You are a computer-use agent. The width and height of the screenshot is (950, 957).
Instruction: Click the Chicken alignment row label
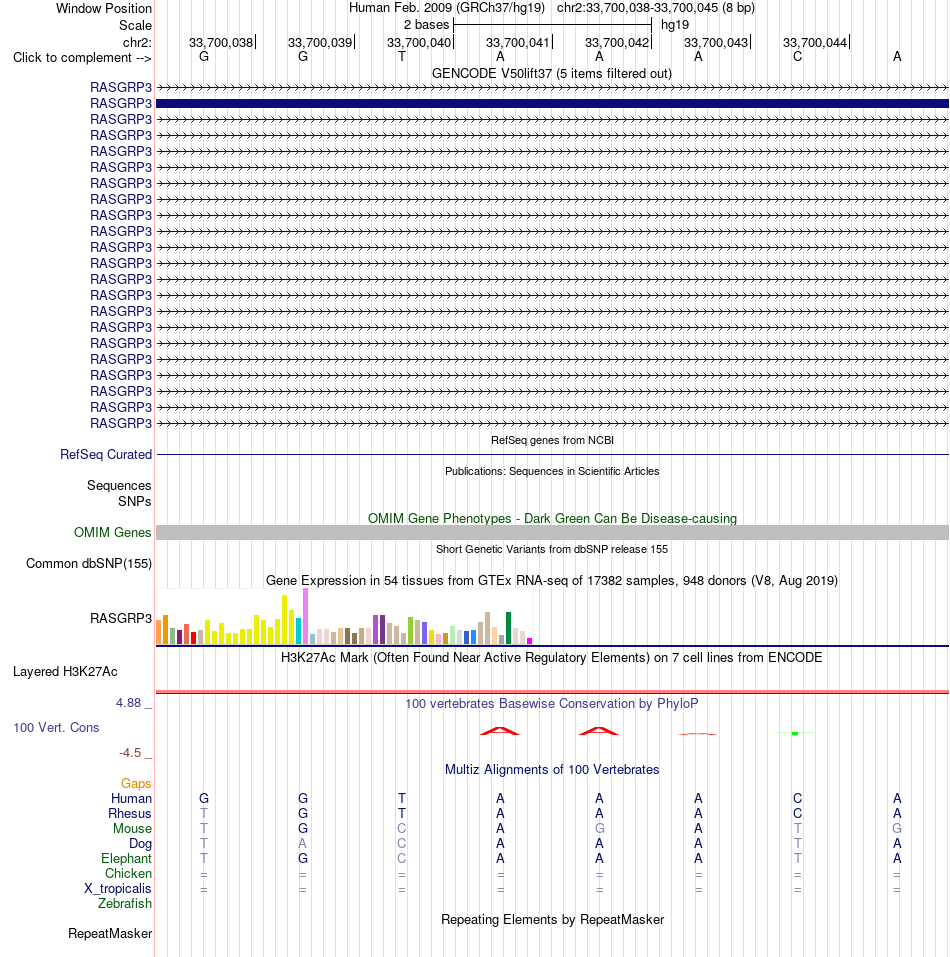[128, 873]
